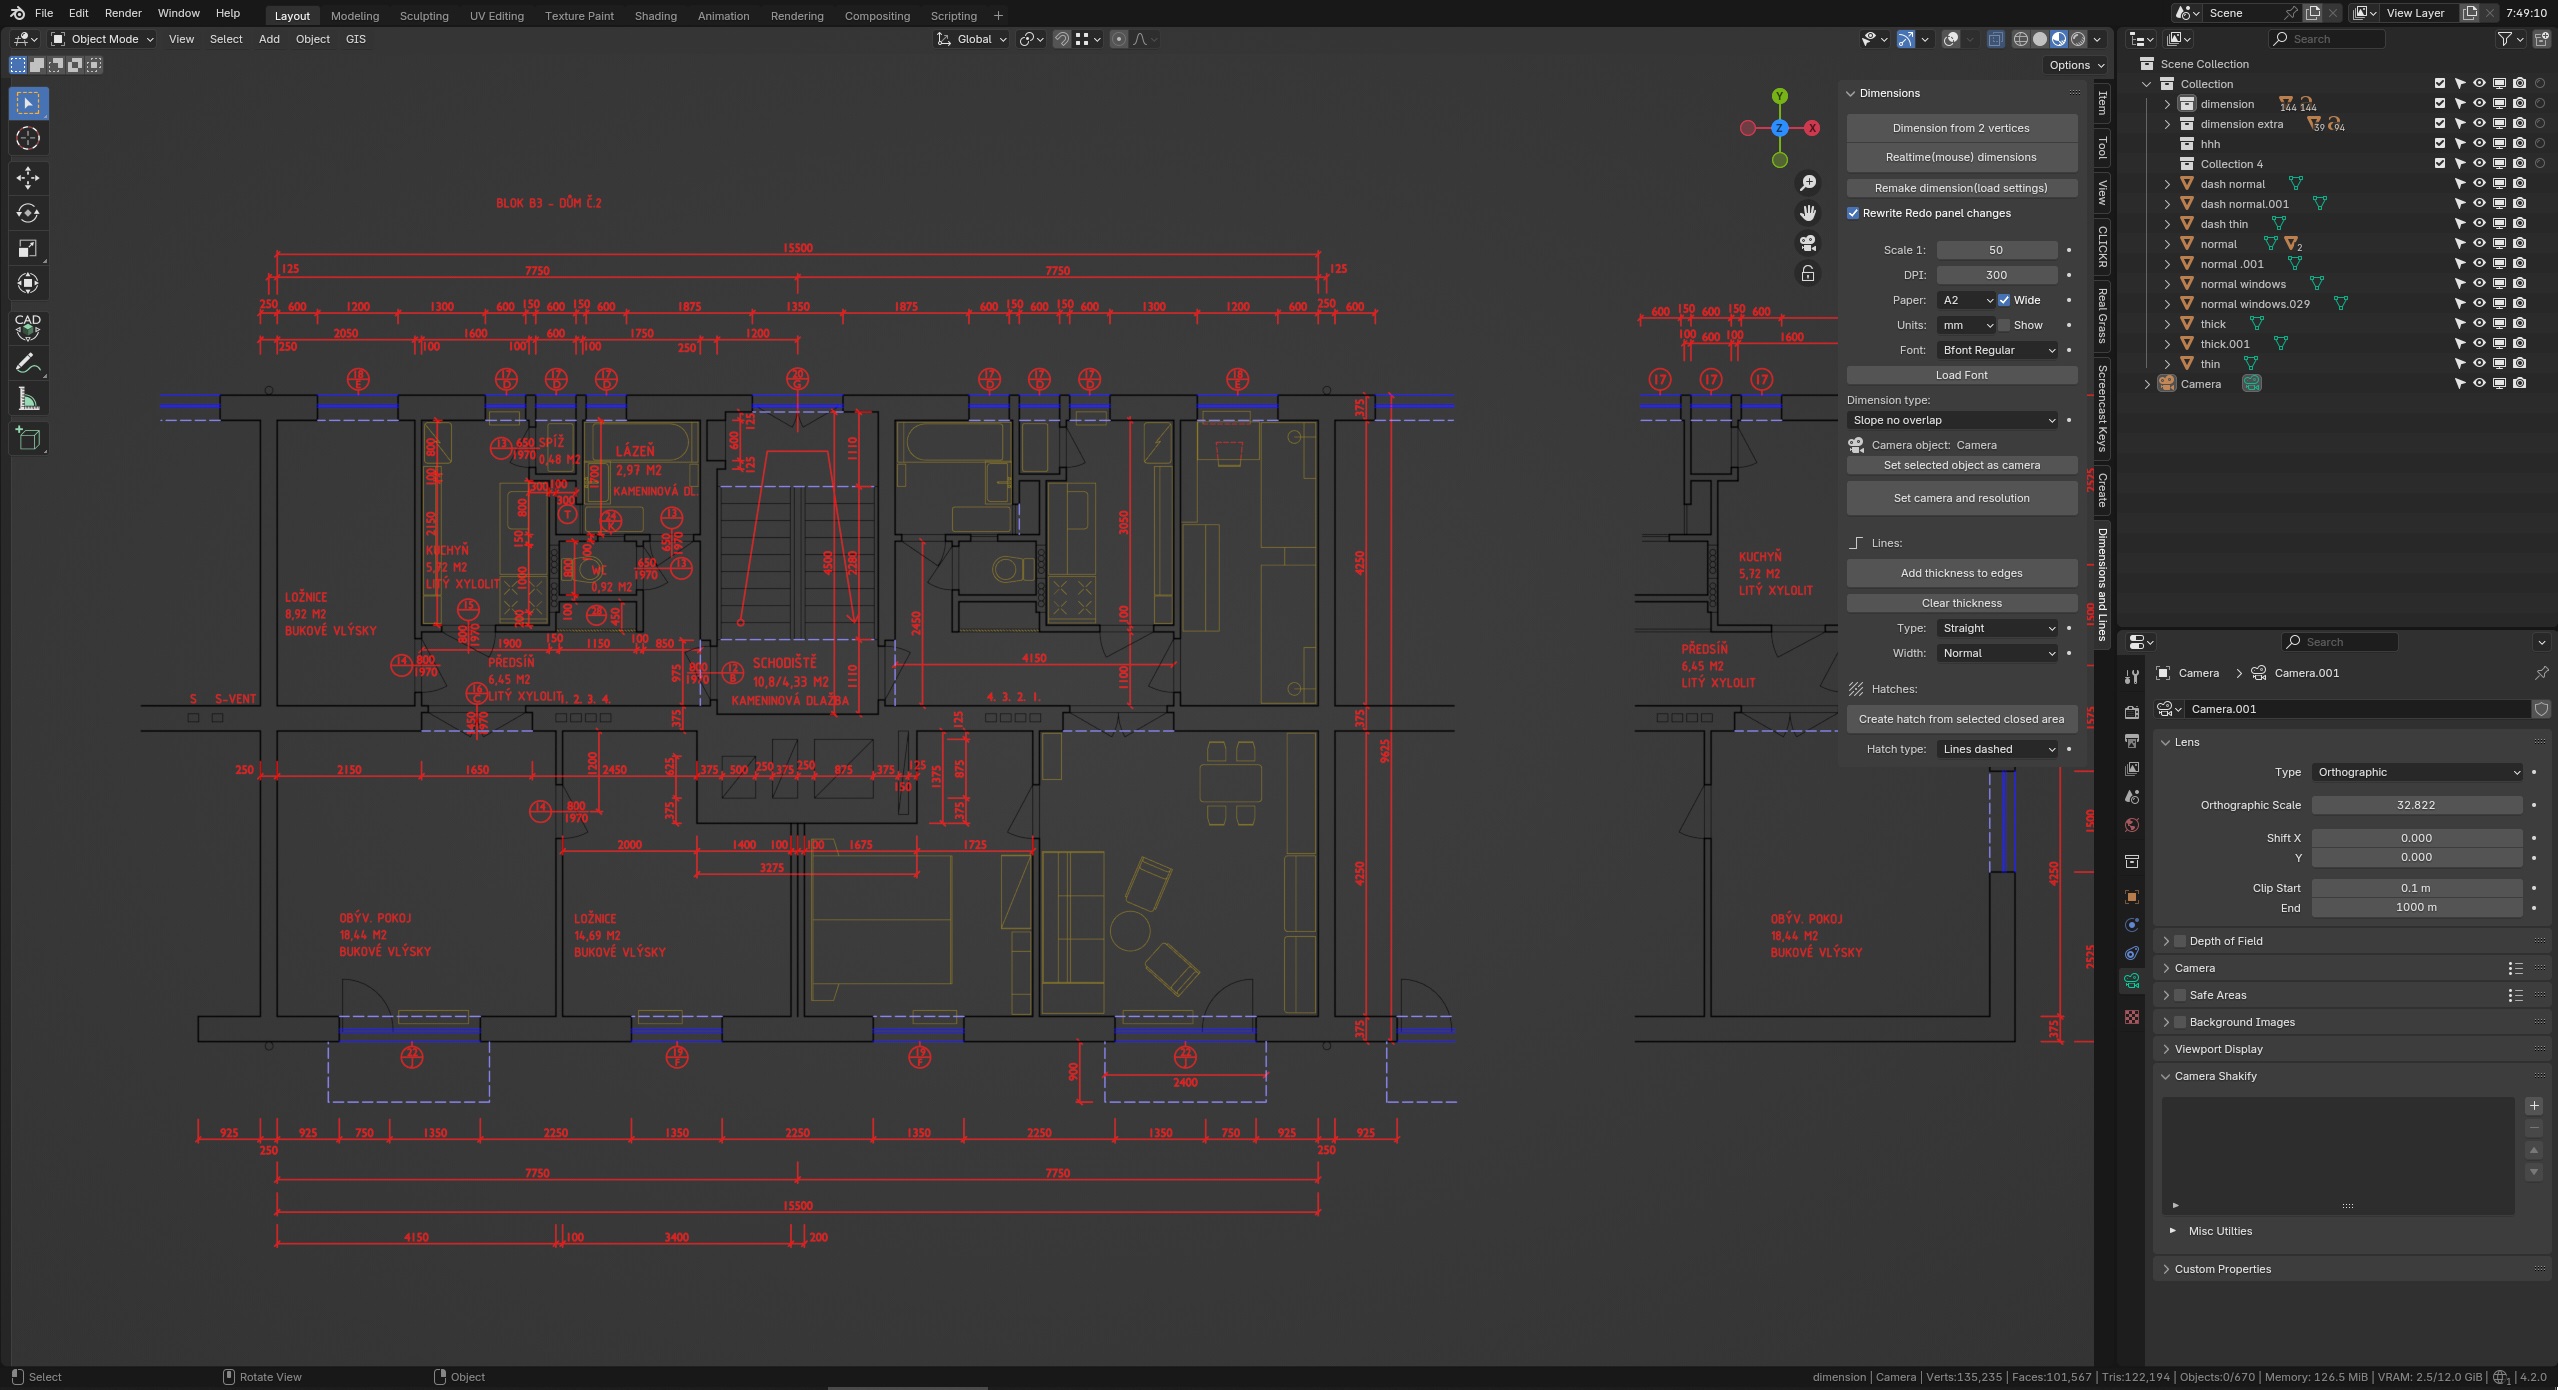The height and width of the screenshot is (1390, 2558).
Task: Open the Paper size A2 dropdown
Action: 1966,300
